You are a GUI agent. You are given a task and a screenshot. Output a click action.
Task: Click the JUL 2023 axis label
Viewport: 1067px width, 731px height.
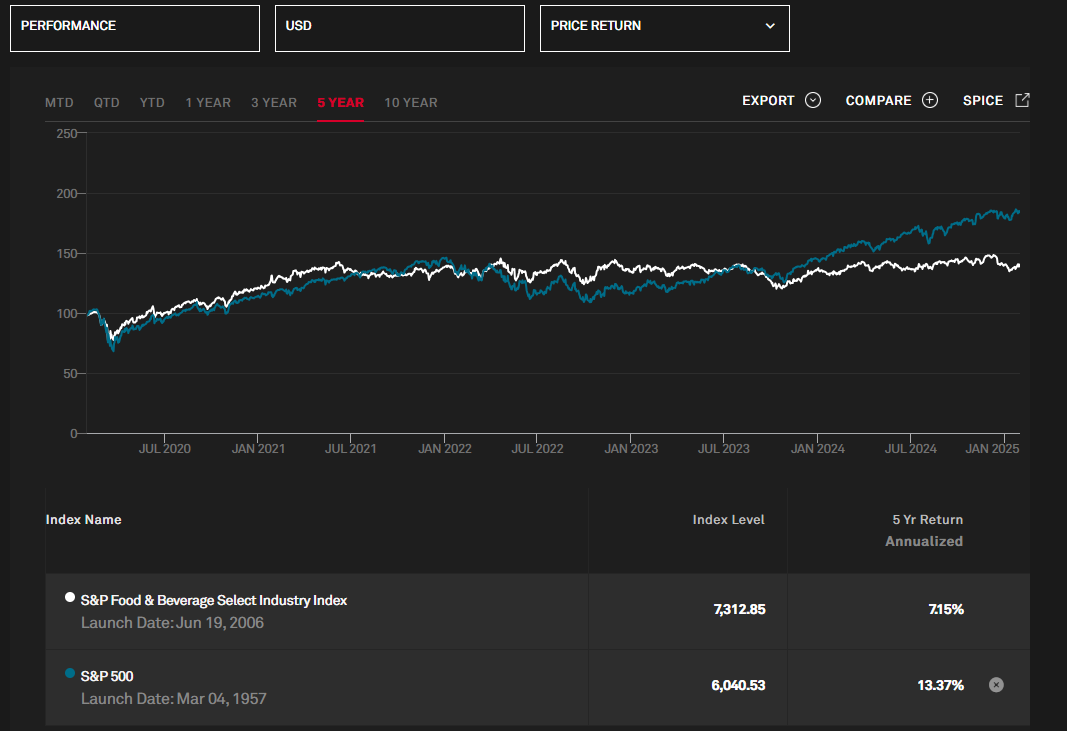723,449
